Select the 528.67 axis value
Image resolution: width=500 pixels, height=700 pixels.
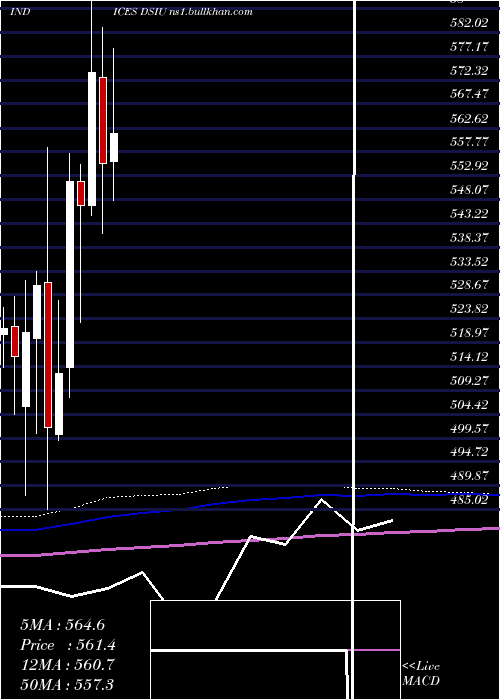point(468,285)
